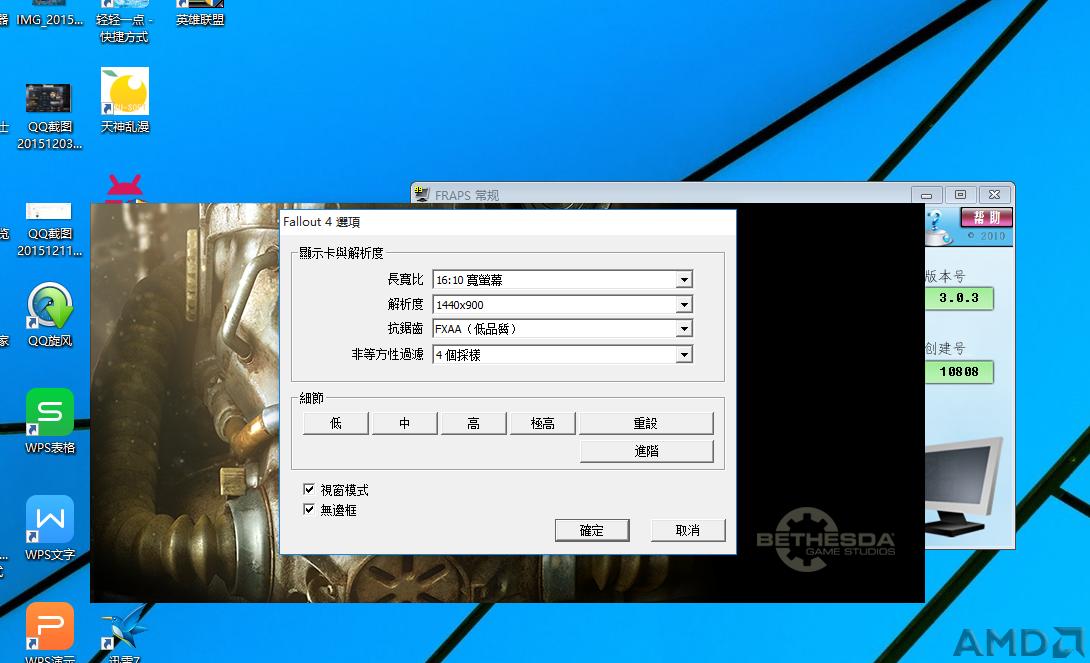Launch the WPS表格 spreadsheet icon

50,421
